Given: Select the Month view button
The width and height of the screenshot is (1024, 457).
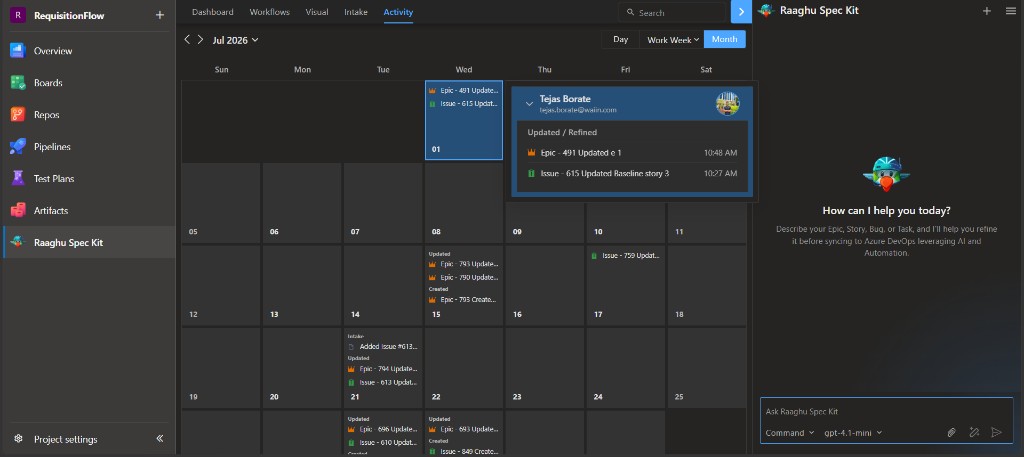Looking at the screenshot, I should tap(725, 40).
